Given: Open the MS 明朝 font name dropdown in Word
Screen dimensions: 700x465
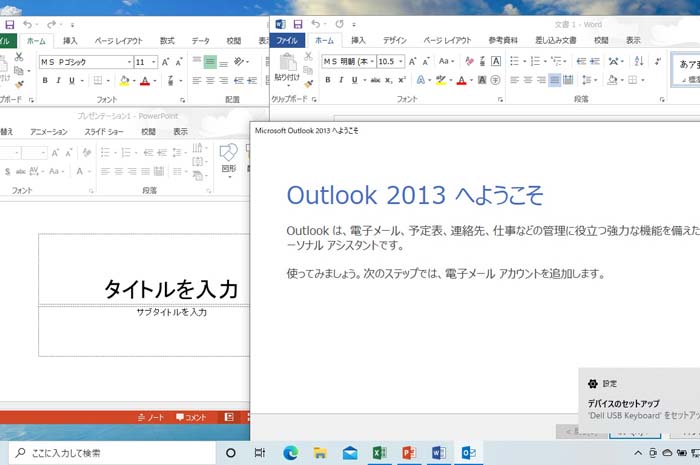Looking at the screenshot, I should (372, 62).
